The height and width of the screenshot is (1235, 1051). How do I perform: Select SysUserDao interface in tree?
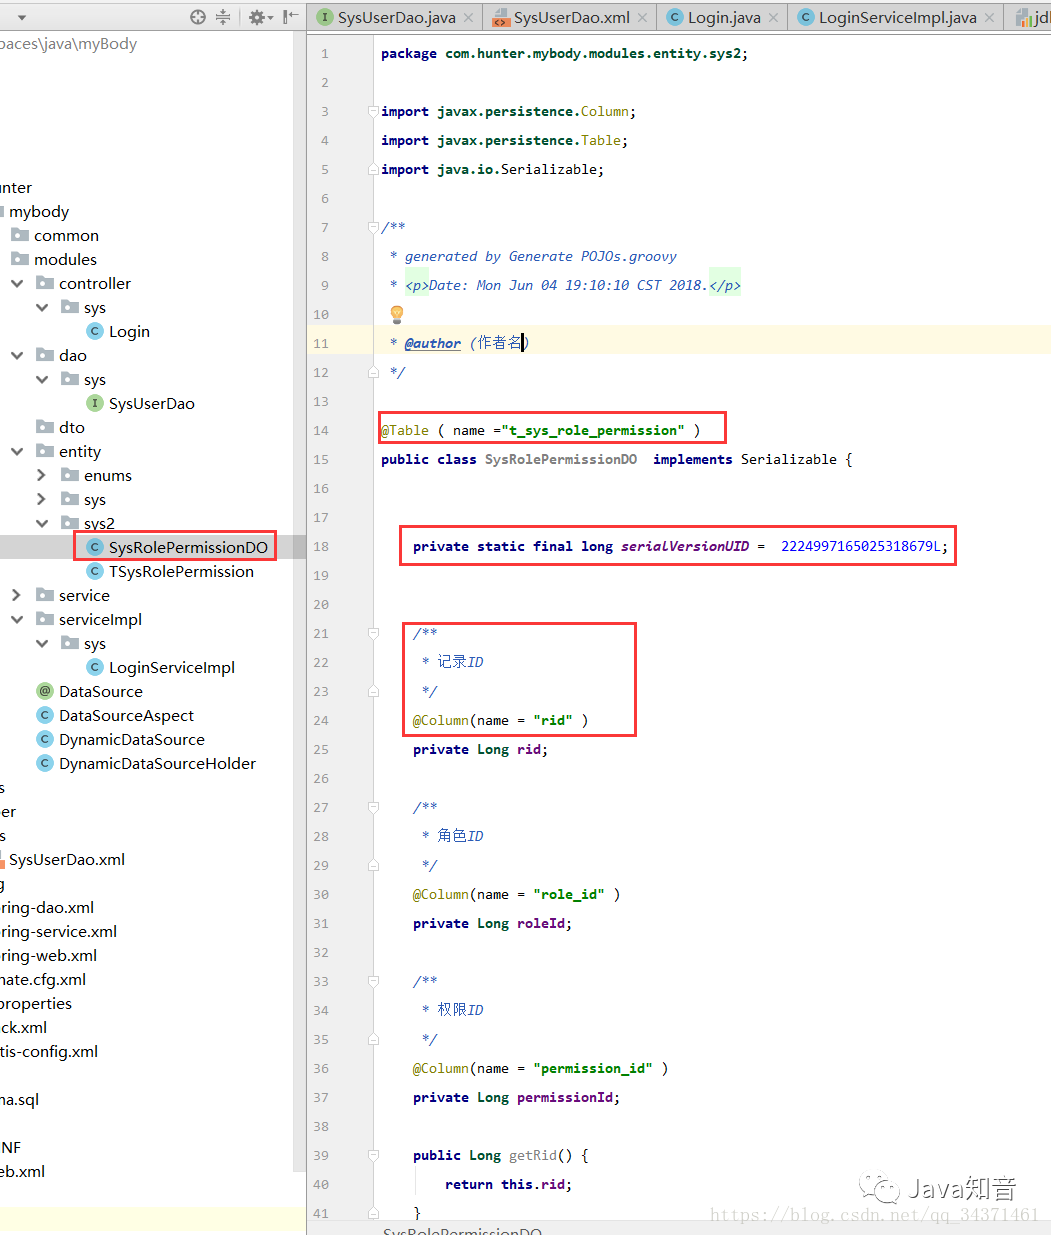(151, 404)
